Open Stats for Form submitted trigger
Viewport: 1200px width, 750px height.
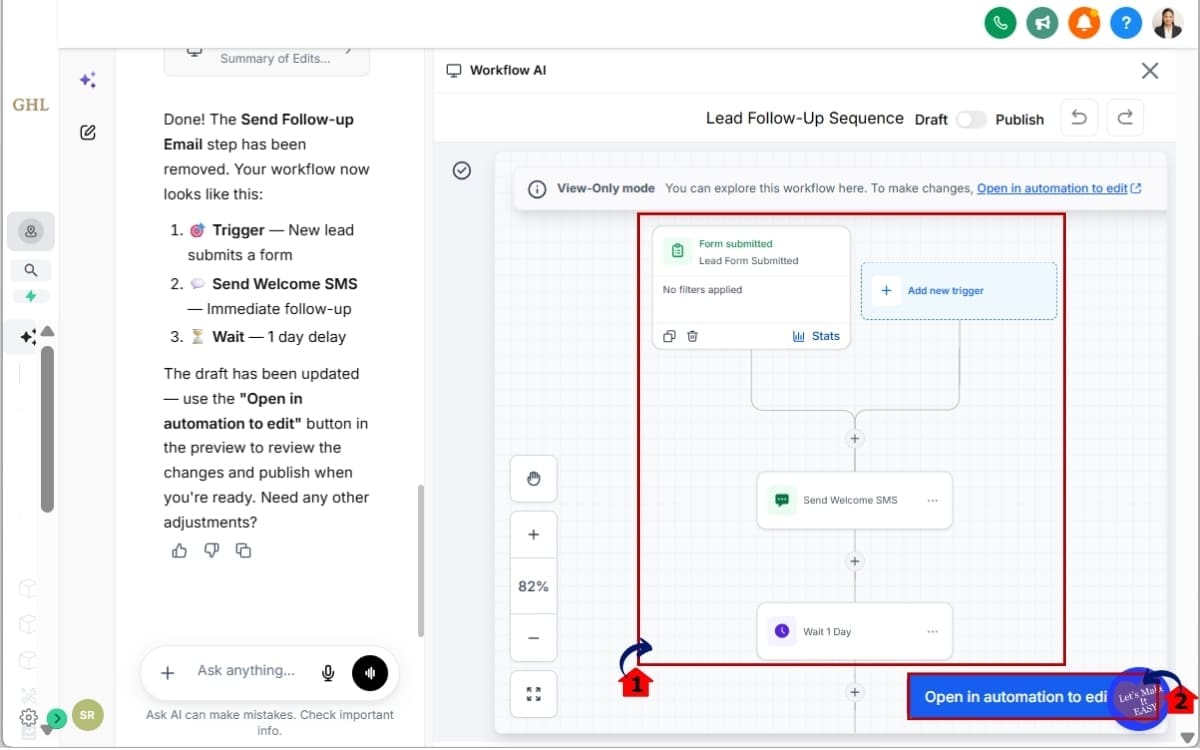(x=816, y=336)
